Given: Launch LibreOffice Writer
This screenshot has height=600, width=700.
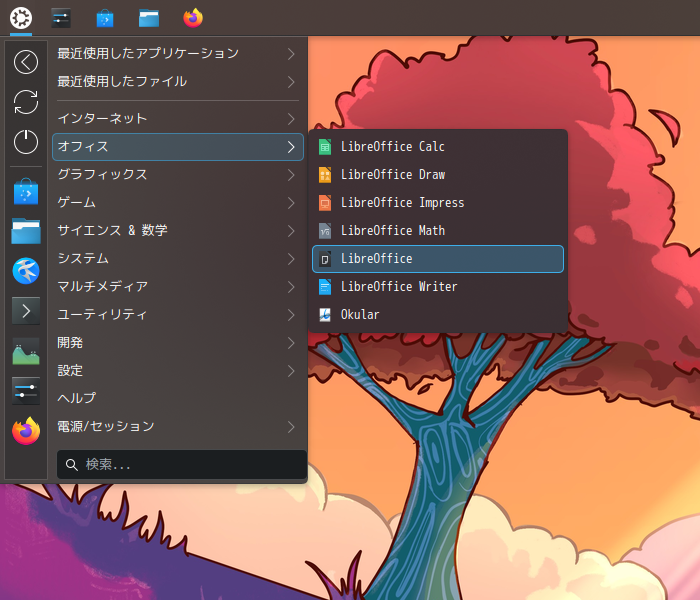Looking at the screenshot, I should click(x=438, y=287).
